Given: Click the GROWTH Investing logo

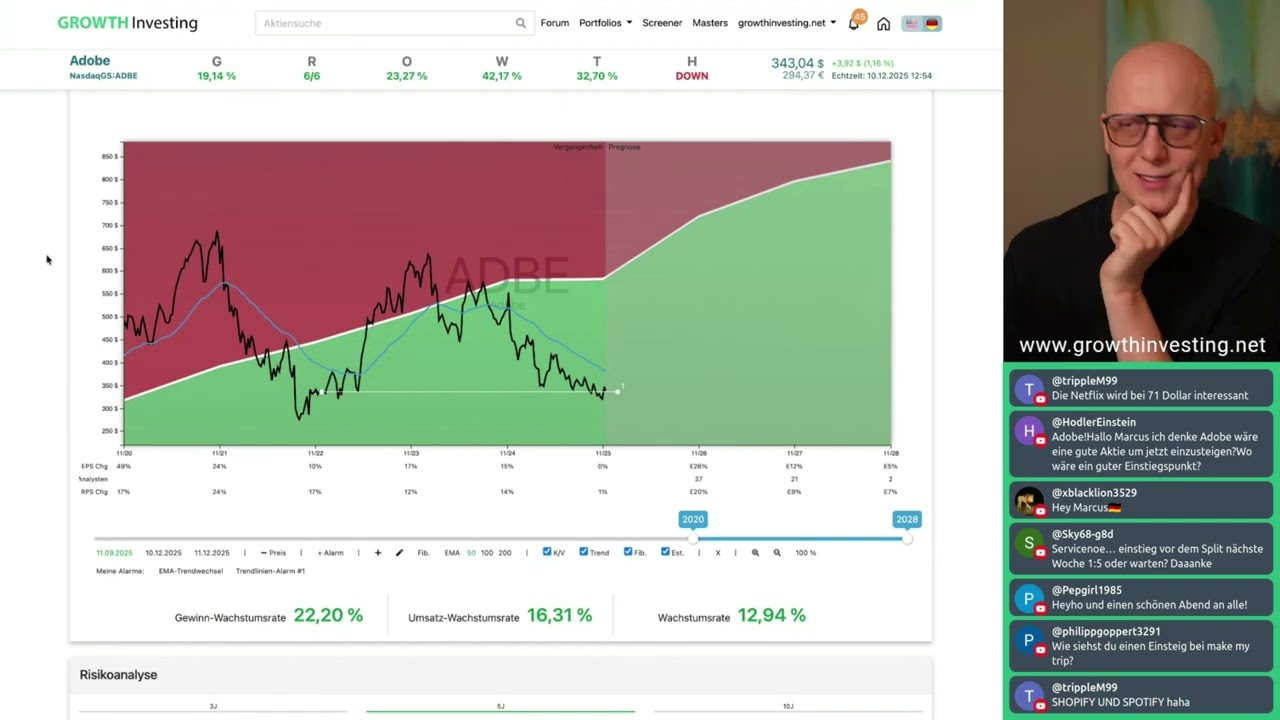Looking at the screenshot, I should coord(127,23).
